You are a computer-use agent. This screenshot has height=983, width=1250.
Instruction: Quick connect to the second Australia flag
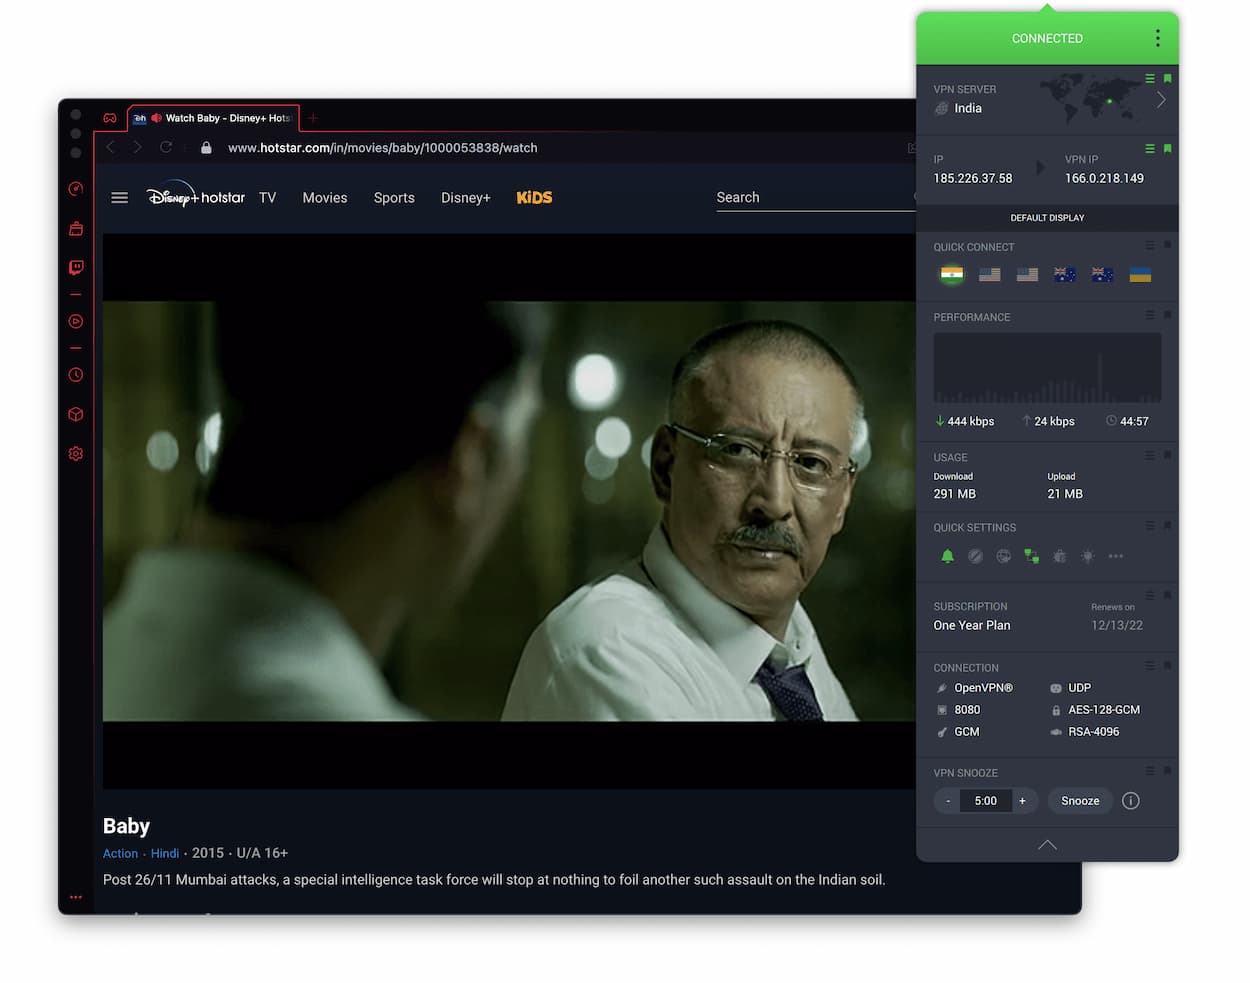(1103, 274)
